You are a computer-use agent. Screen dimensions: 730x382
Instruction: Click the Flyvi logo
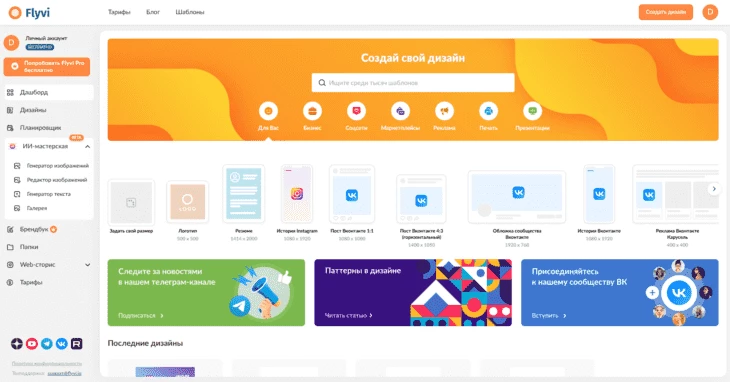click(29, 13)
